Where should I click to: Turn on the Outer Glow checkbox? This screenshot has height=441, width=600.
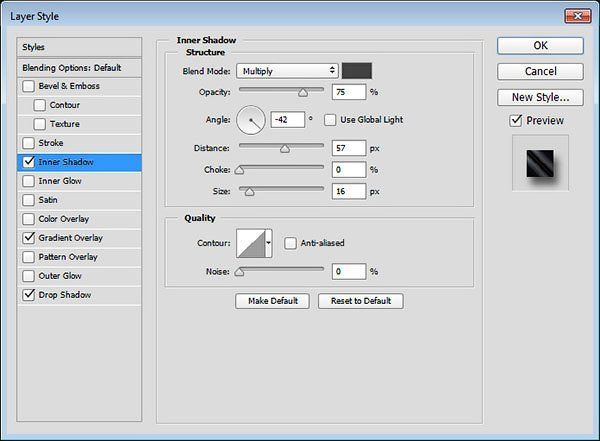(x=28, y=276)
